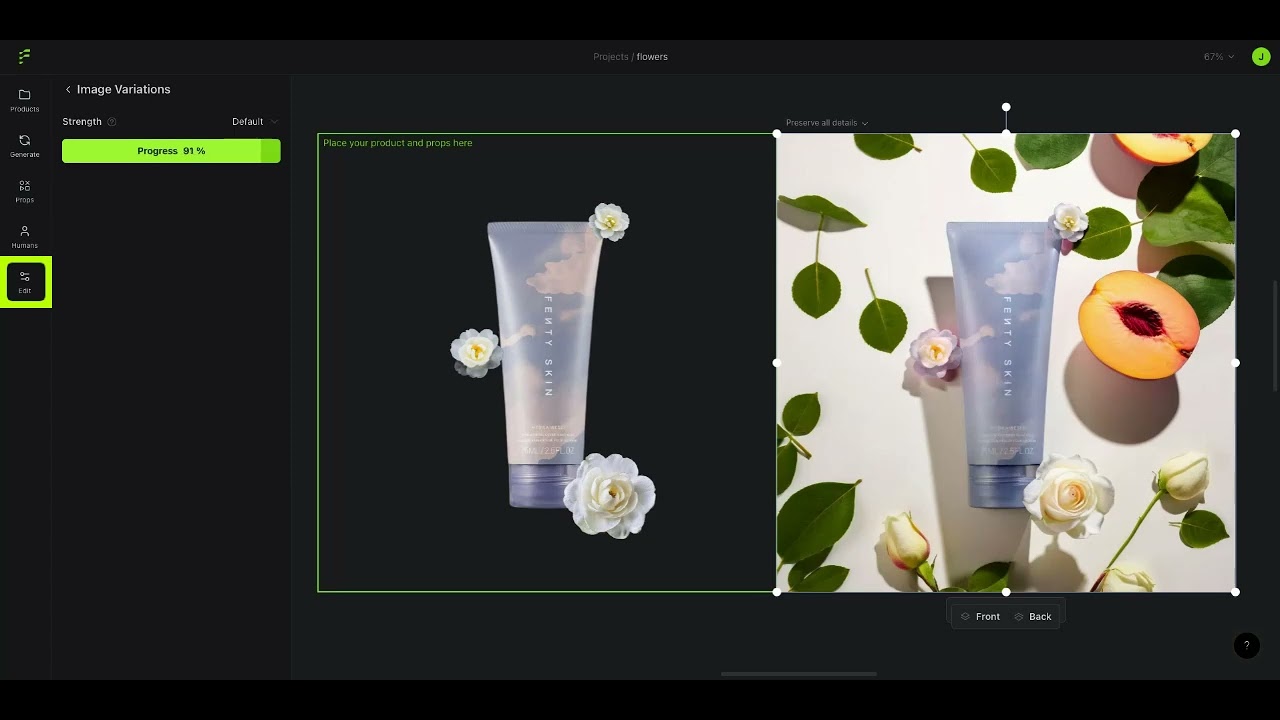
Task: Click the horizontal canvas scrollbar
Action: (x=798, y=674)
